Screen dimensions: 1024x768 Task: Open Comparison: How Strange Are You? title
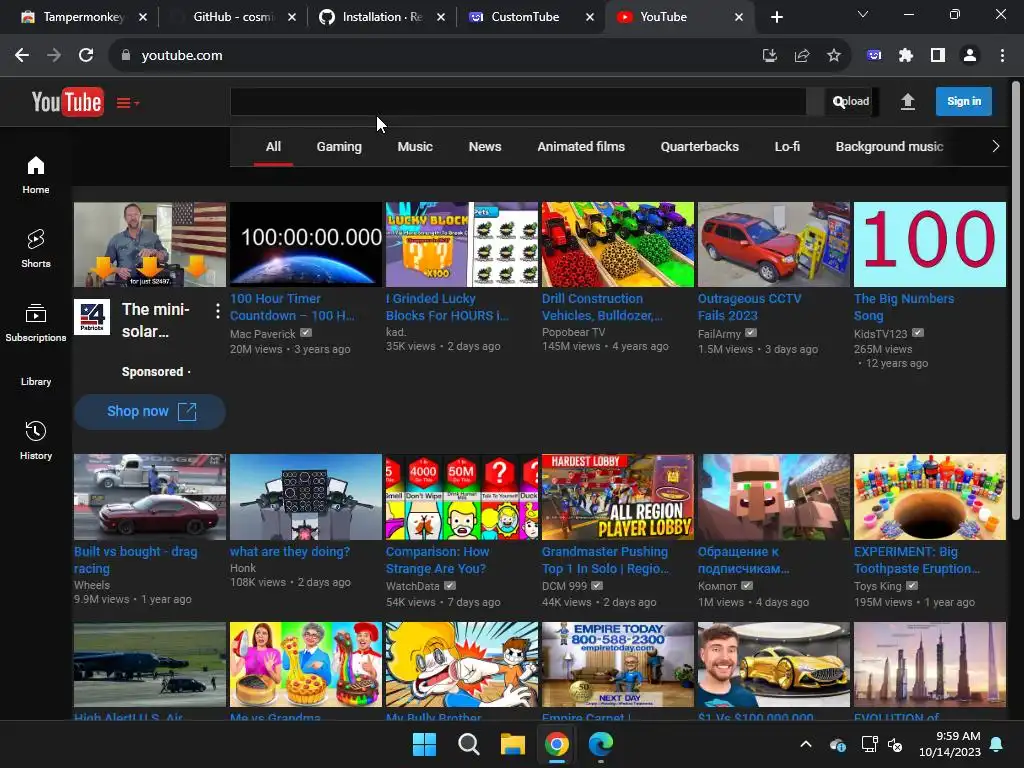pos(437,560)
